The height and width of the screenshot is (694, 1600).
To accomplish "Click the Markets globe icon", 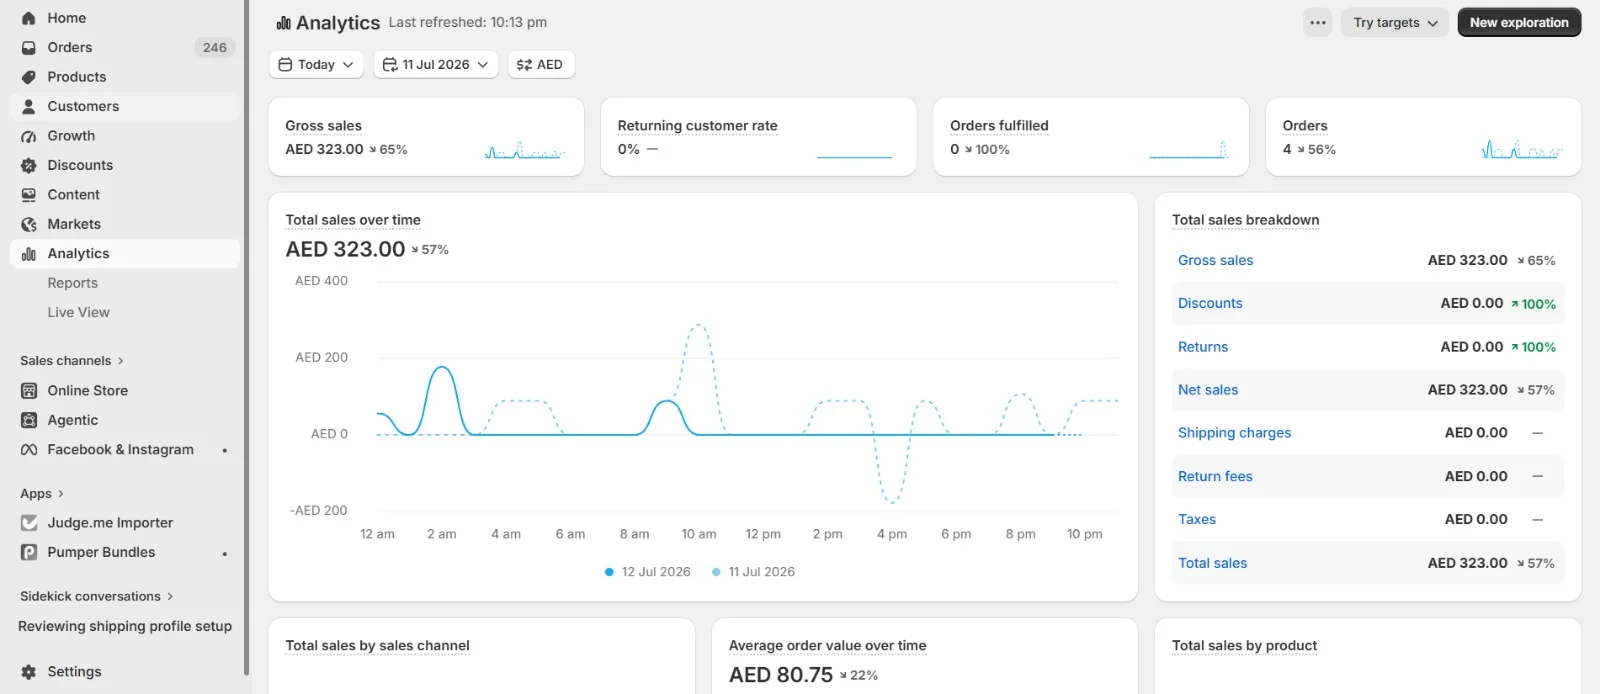I will [29, 224].
